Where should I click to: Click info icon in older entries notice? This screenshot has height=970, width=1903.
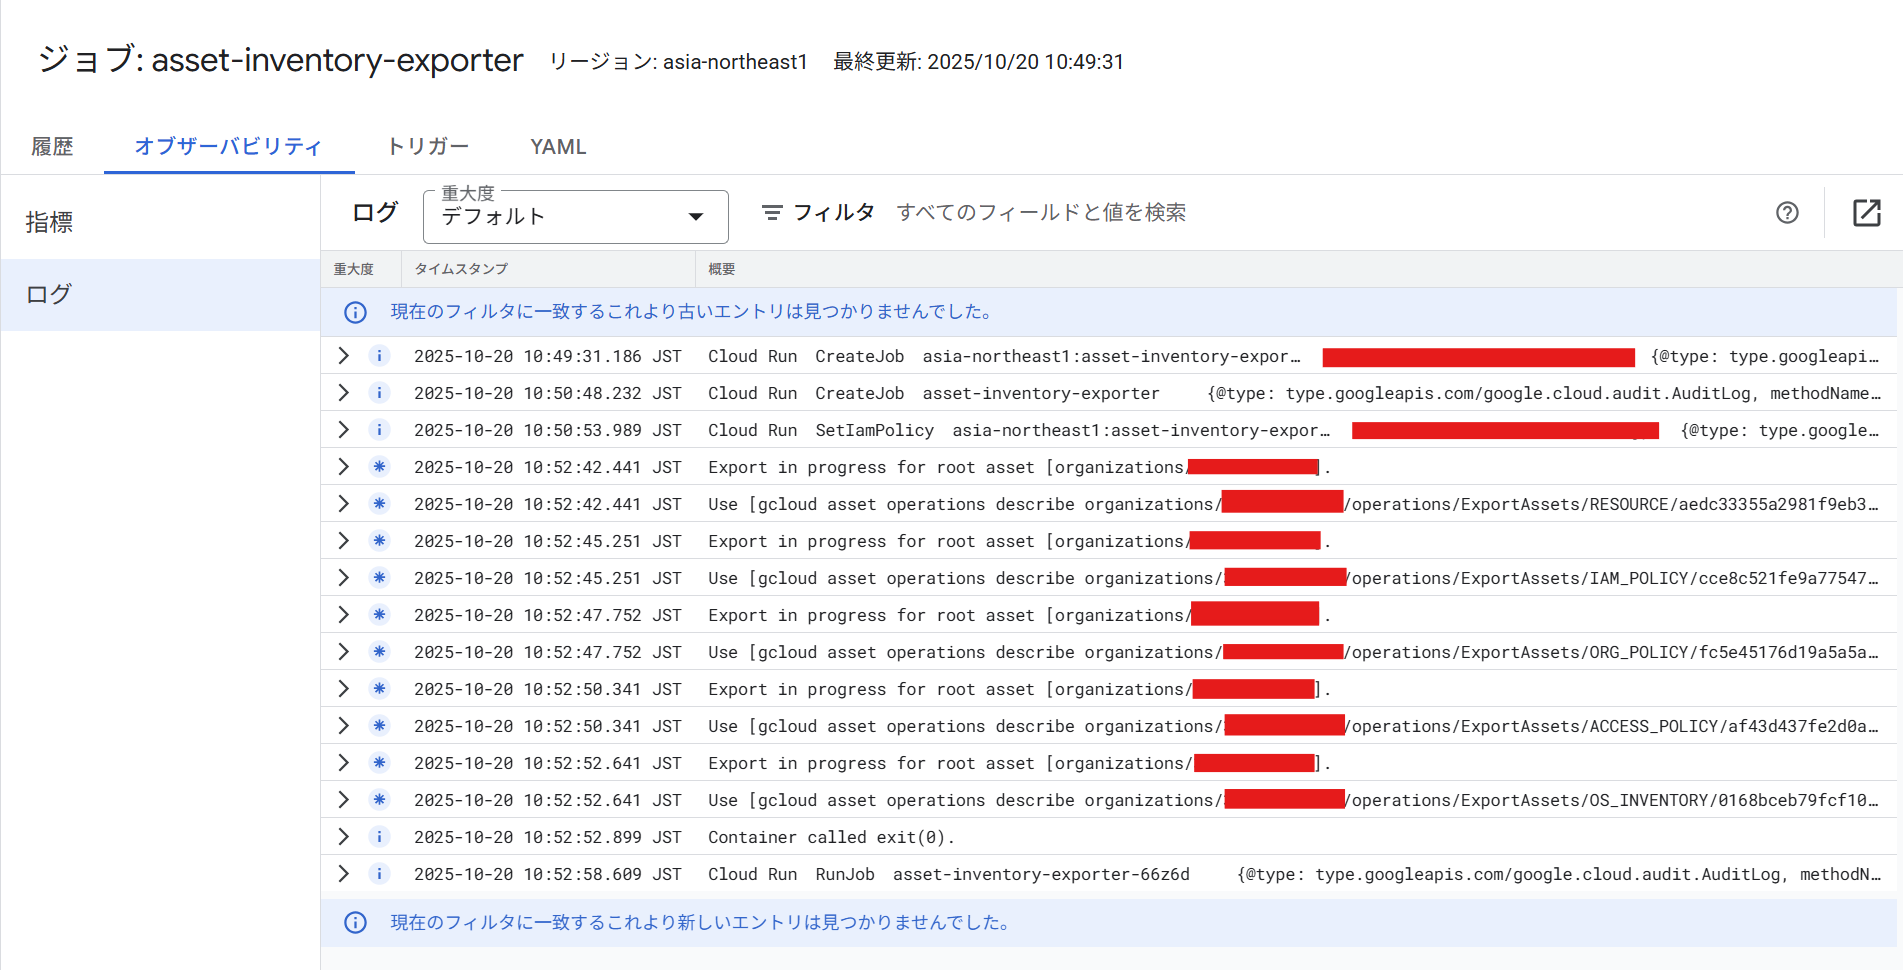[x=355, y=312]
